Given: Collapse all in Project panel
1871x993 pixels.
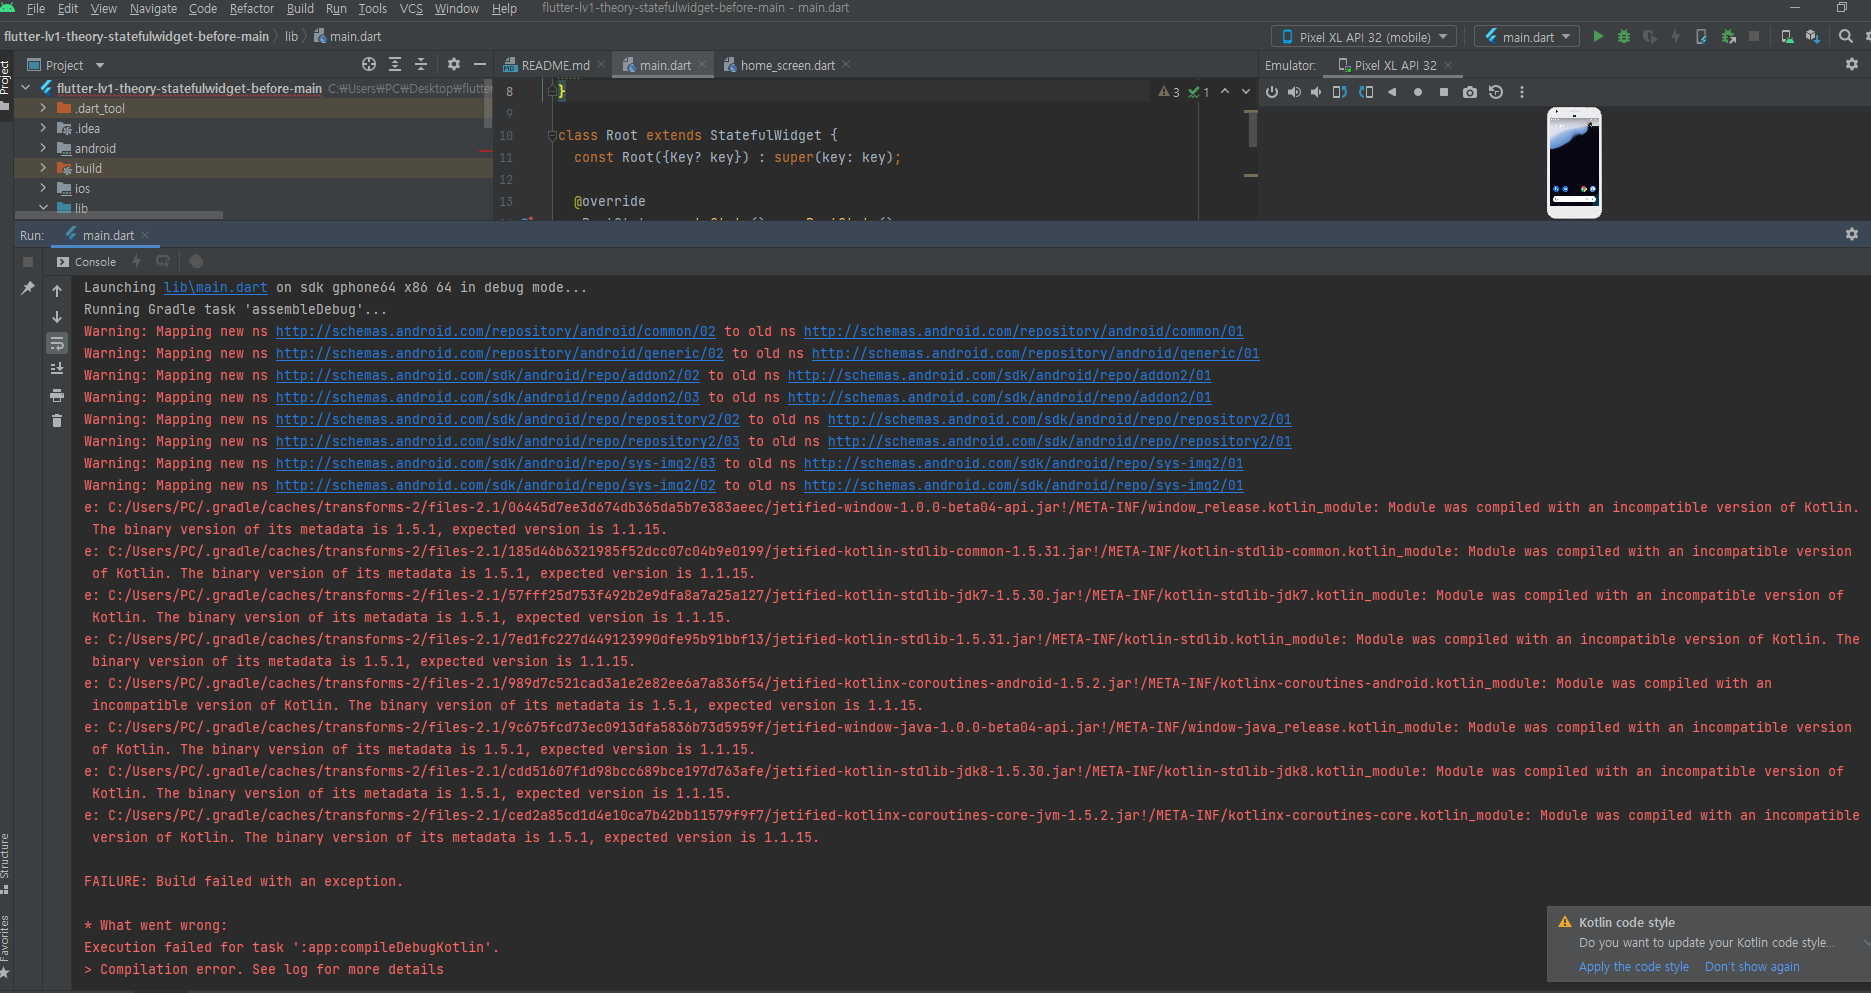Looking at the screenshot, I should (421, 64).
